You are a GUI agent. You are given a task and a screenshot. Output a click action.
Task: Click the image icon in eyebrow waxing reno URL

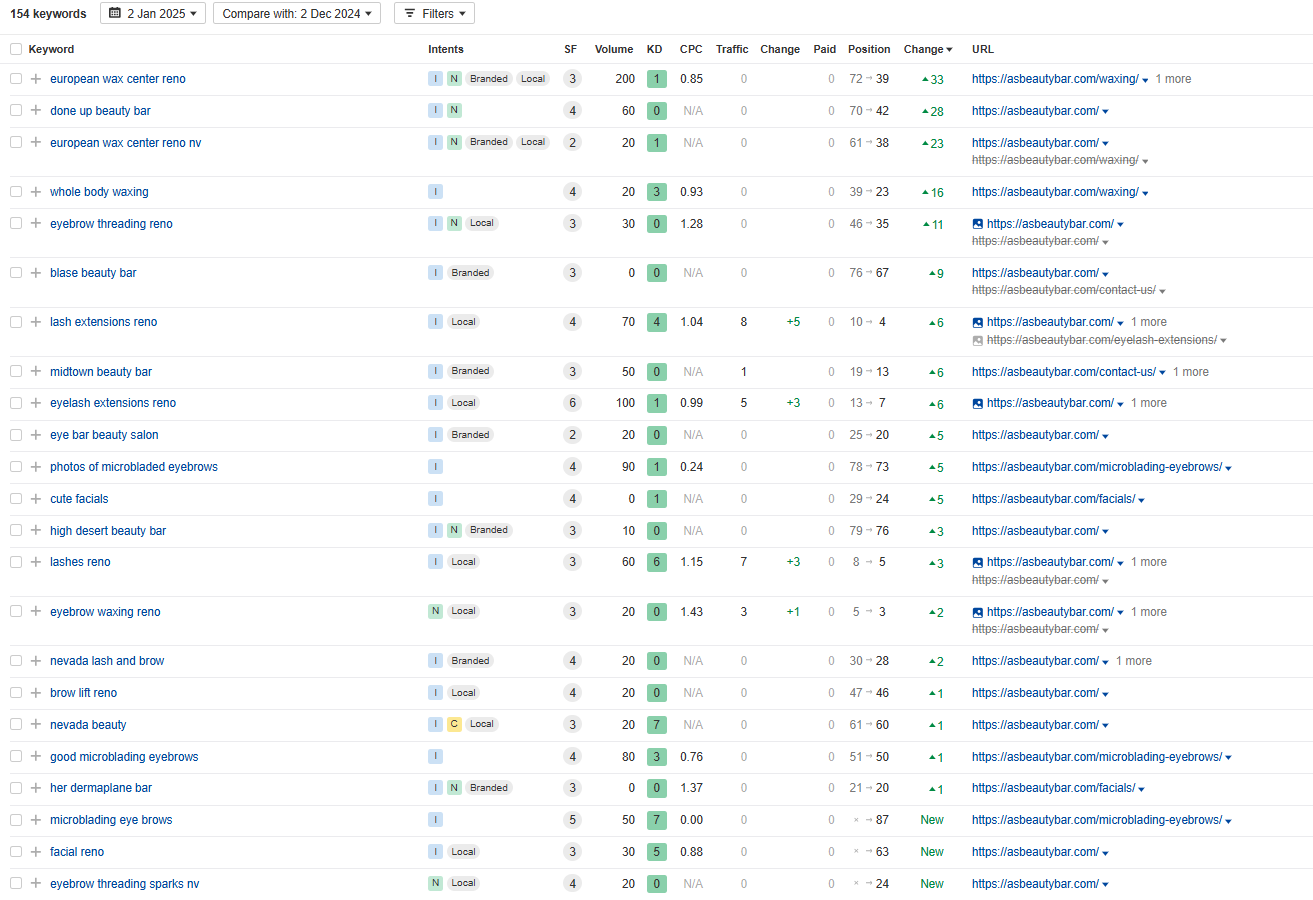pyautogui.click(x=978, y=612)
